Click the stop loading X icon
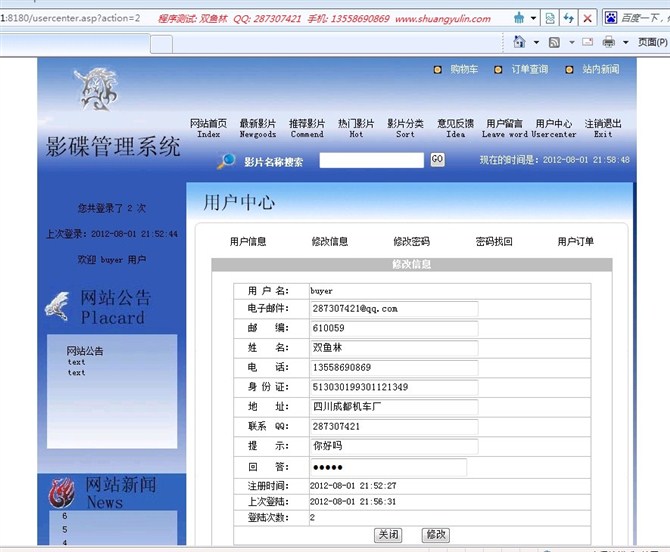Screen dimensions: 670x552 click(x=587, y=18)
